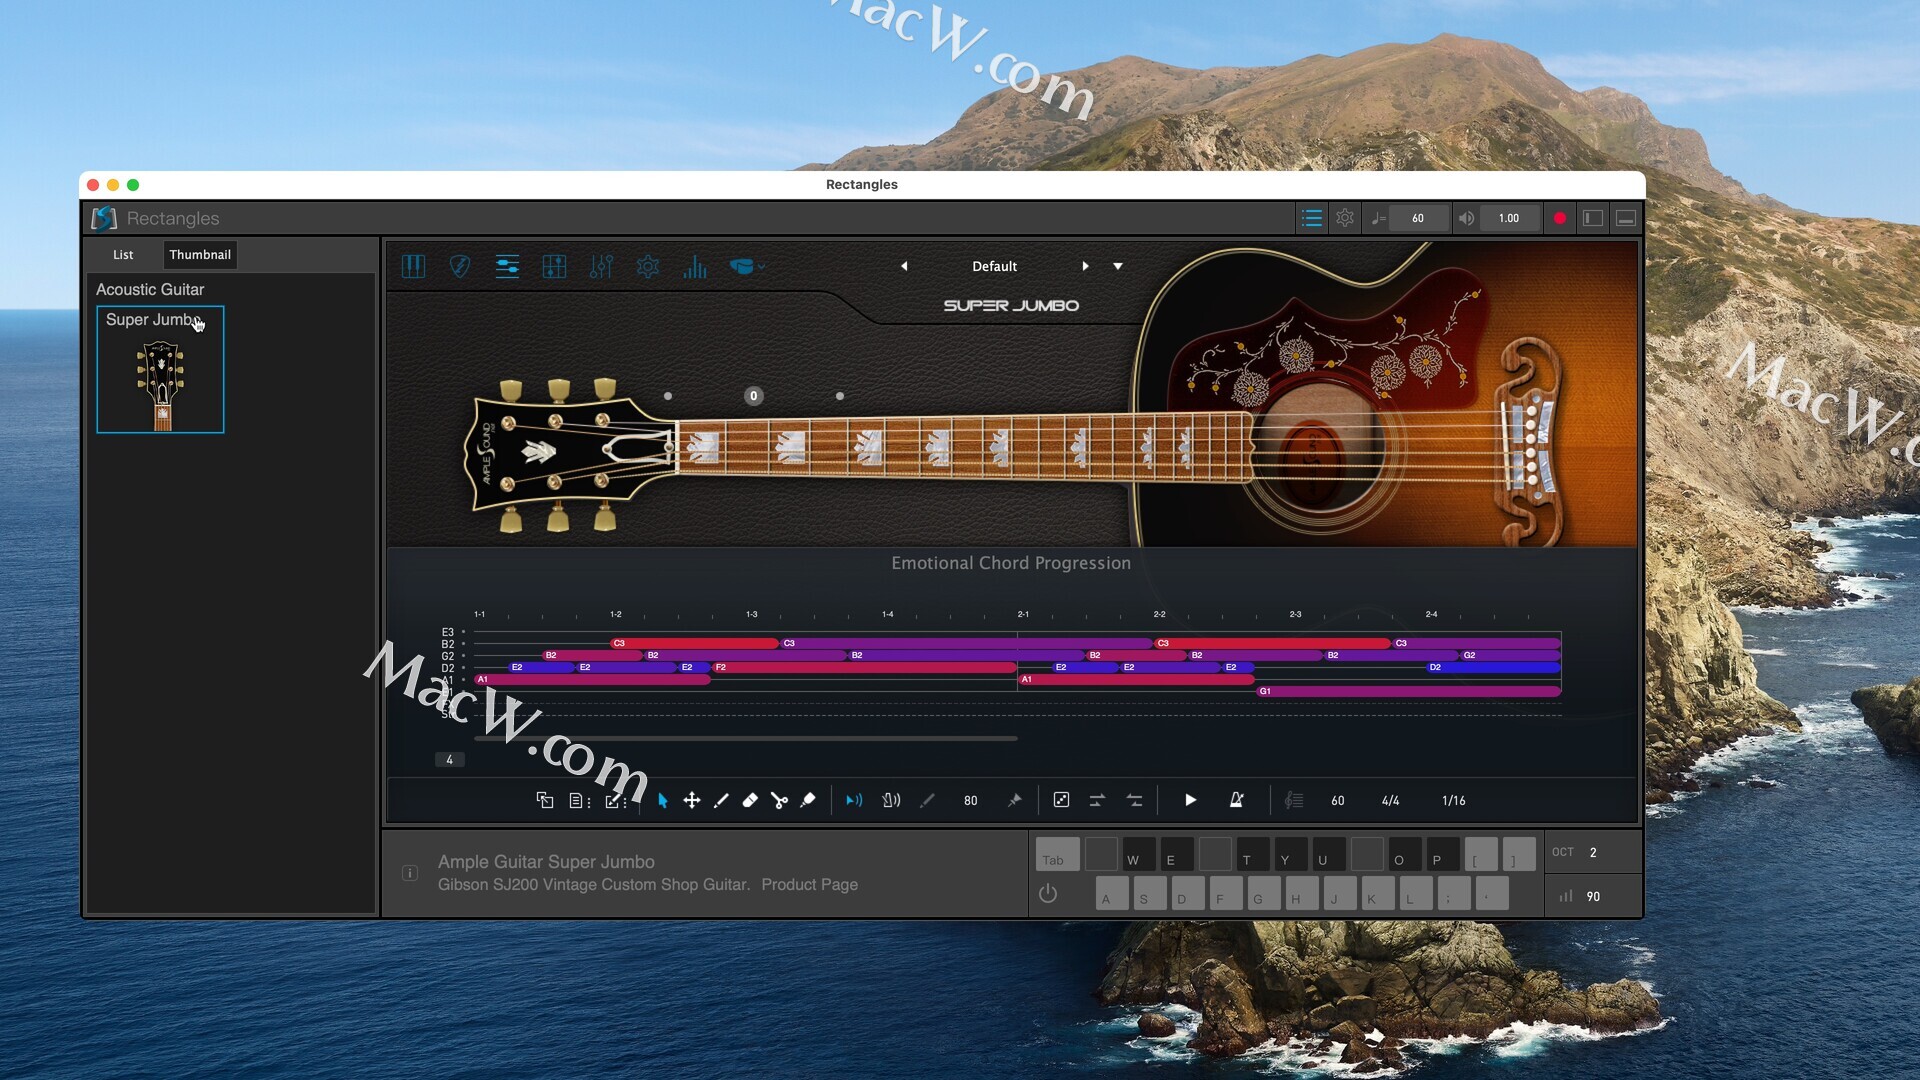The height and width of the screenshot is (1080, 1920).
Task: Click the info icon beside Ample Guitar
Action: (x=410, y=873)
